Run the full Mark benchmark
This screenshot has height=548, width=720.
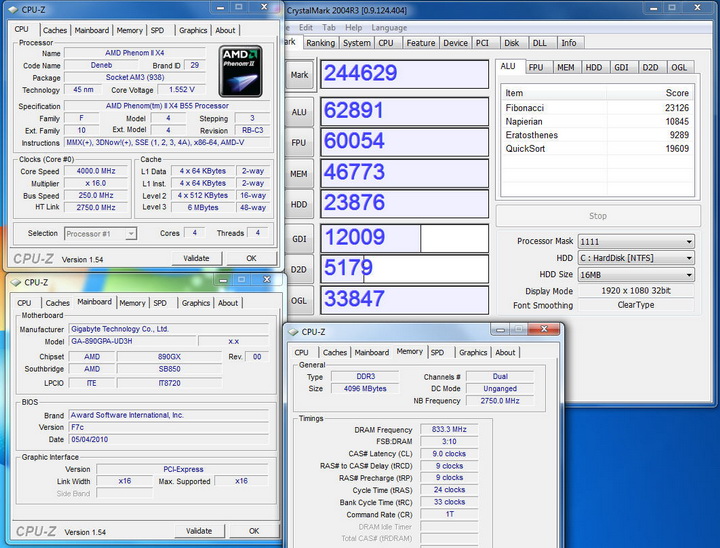coord(299,75)
